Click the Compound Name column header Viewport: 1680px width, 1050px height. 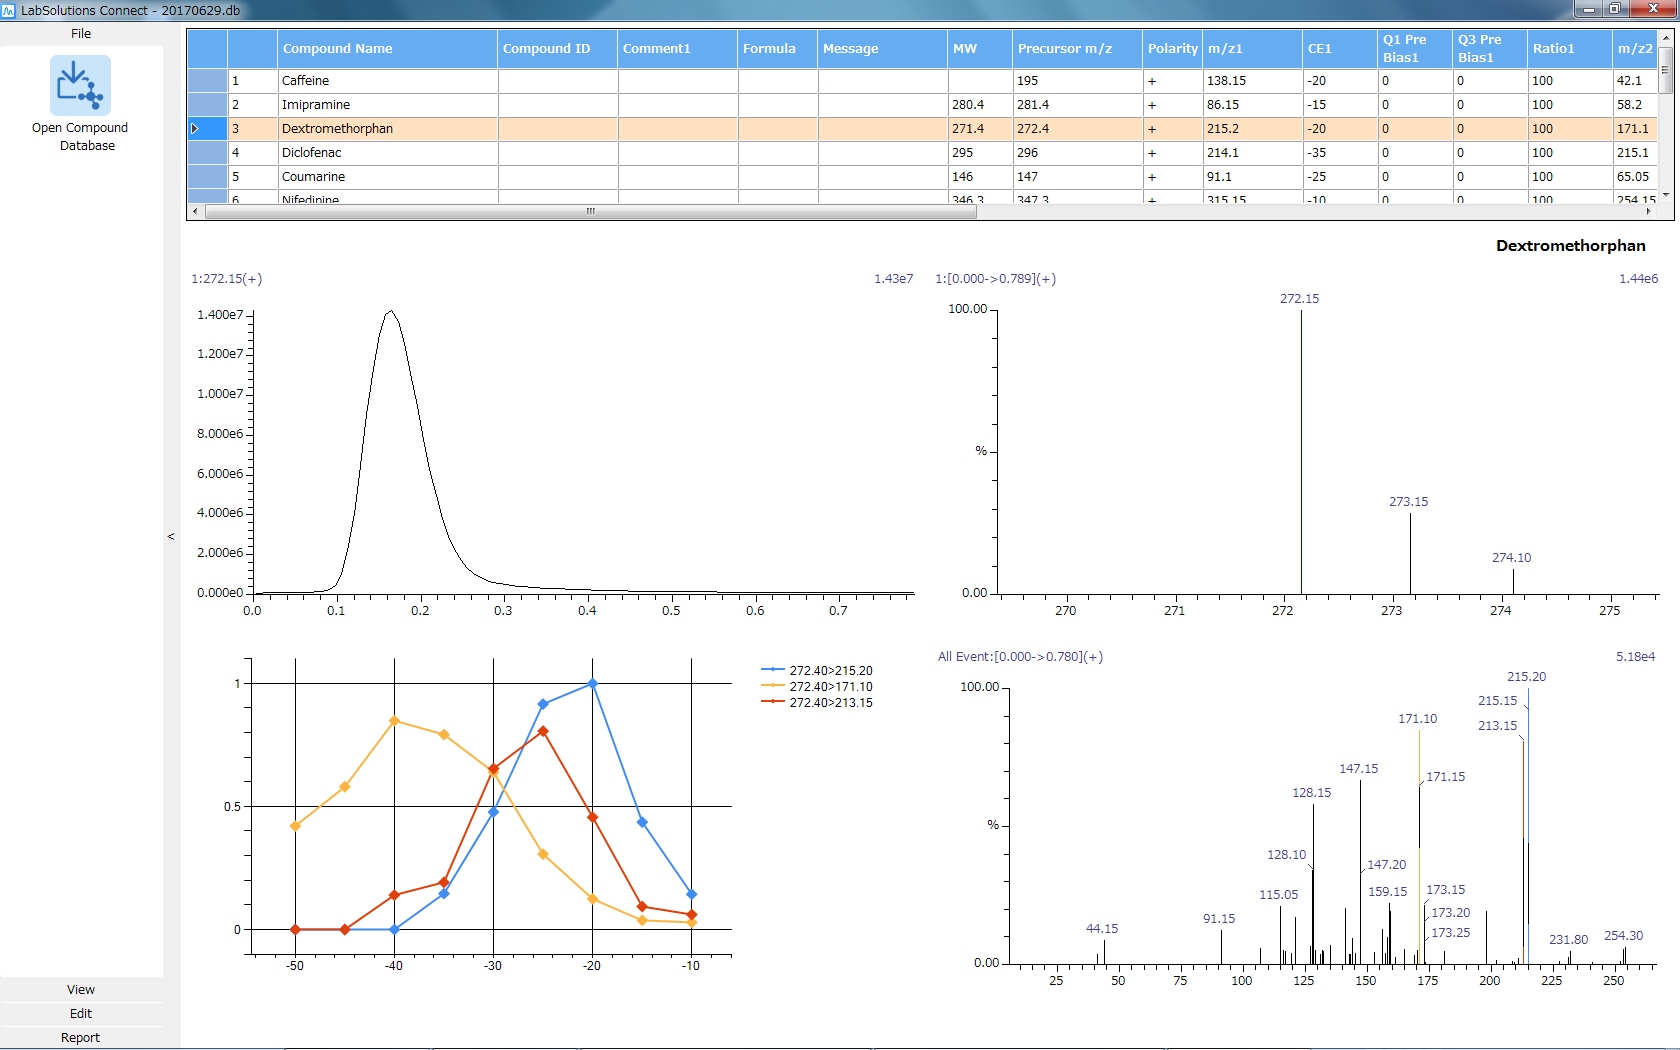click(338, 49)
